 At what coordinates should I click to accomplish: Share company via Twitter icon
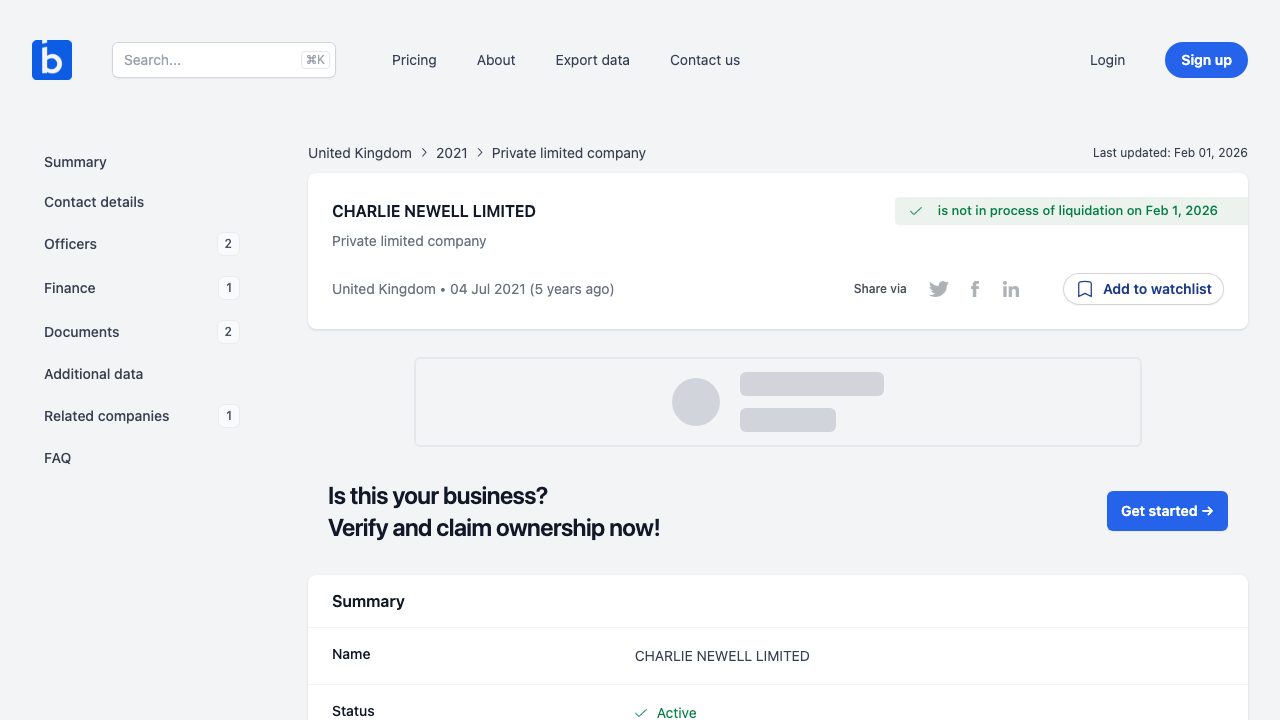coord(938,289)
